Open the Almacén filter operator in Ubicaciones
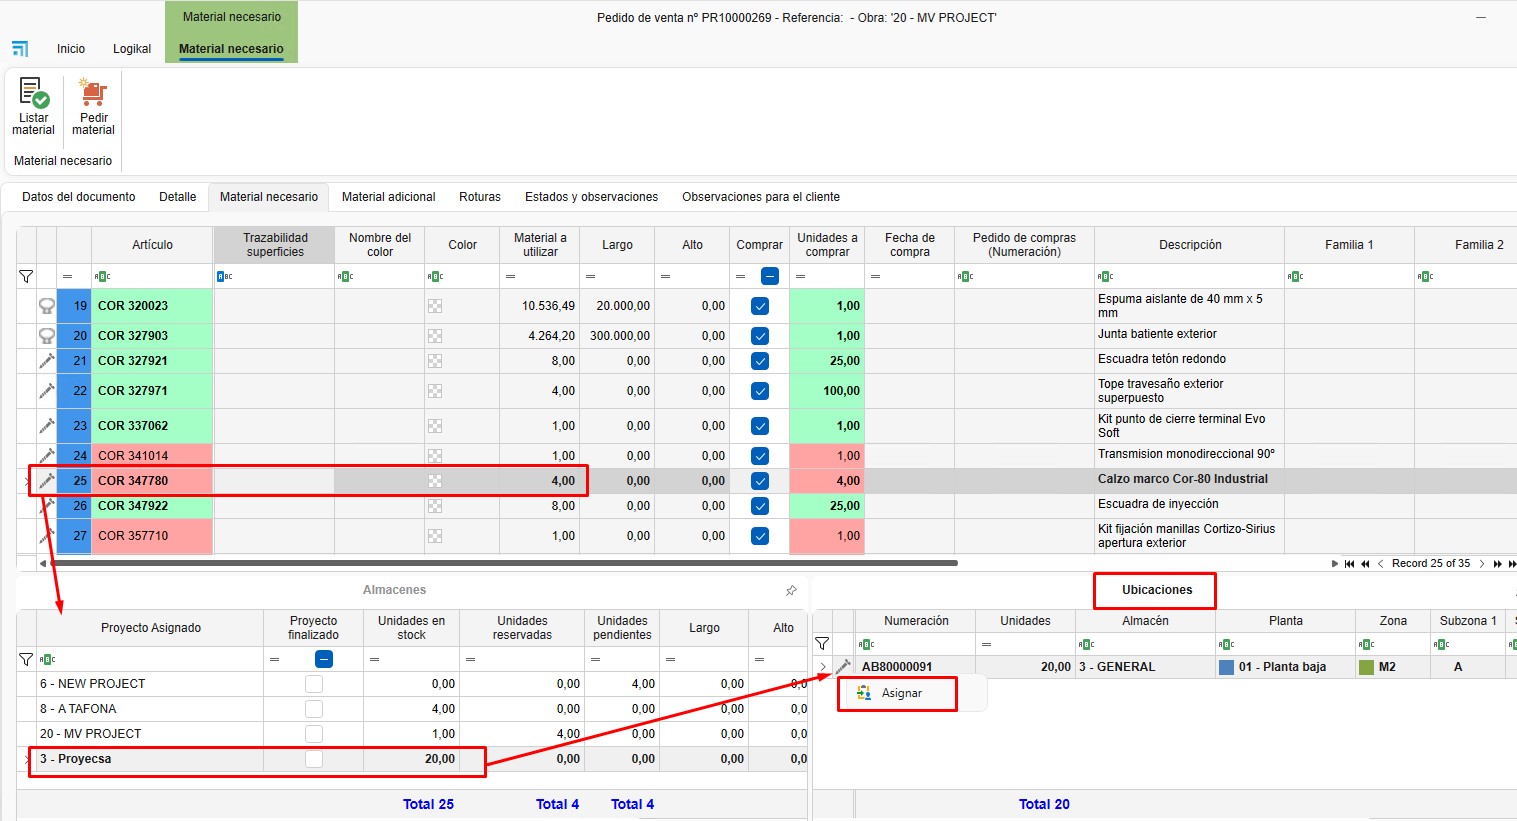 tap(1086, 644)
